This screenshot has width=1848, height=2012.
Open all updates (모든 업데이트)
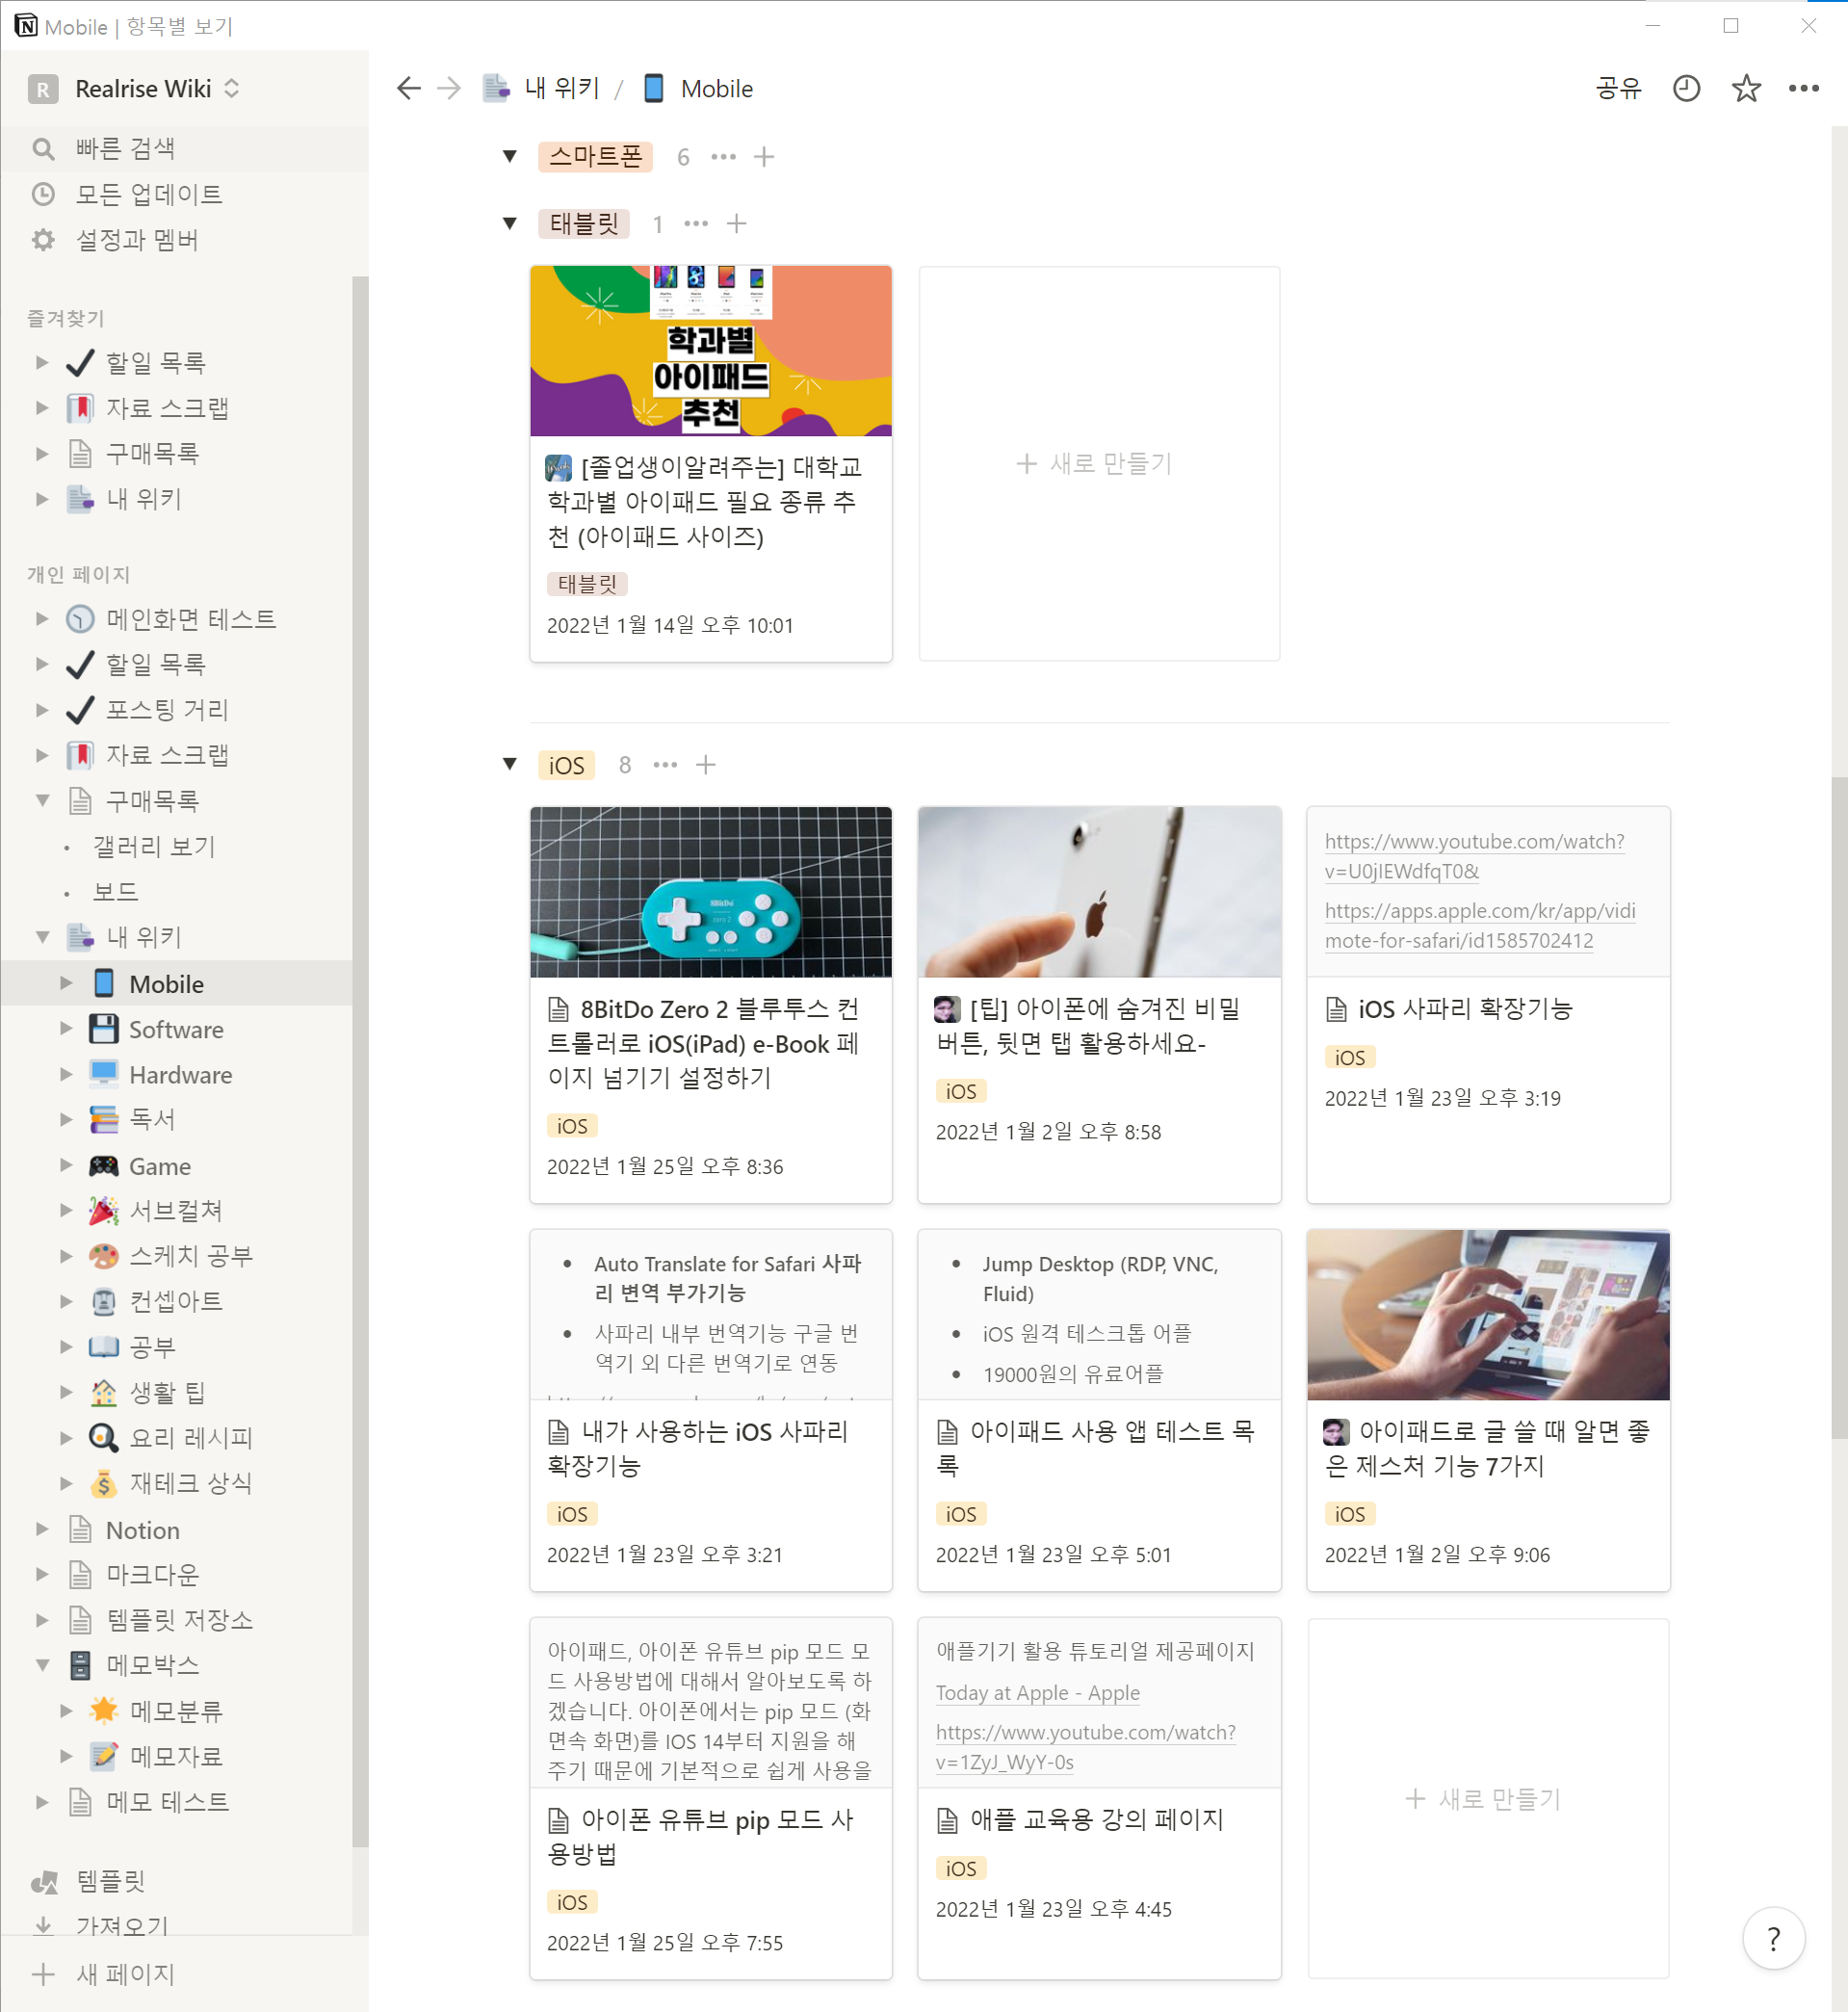click(x=184, y=194)
